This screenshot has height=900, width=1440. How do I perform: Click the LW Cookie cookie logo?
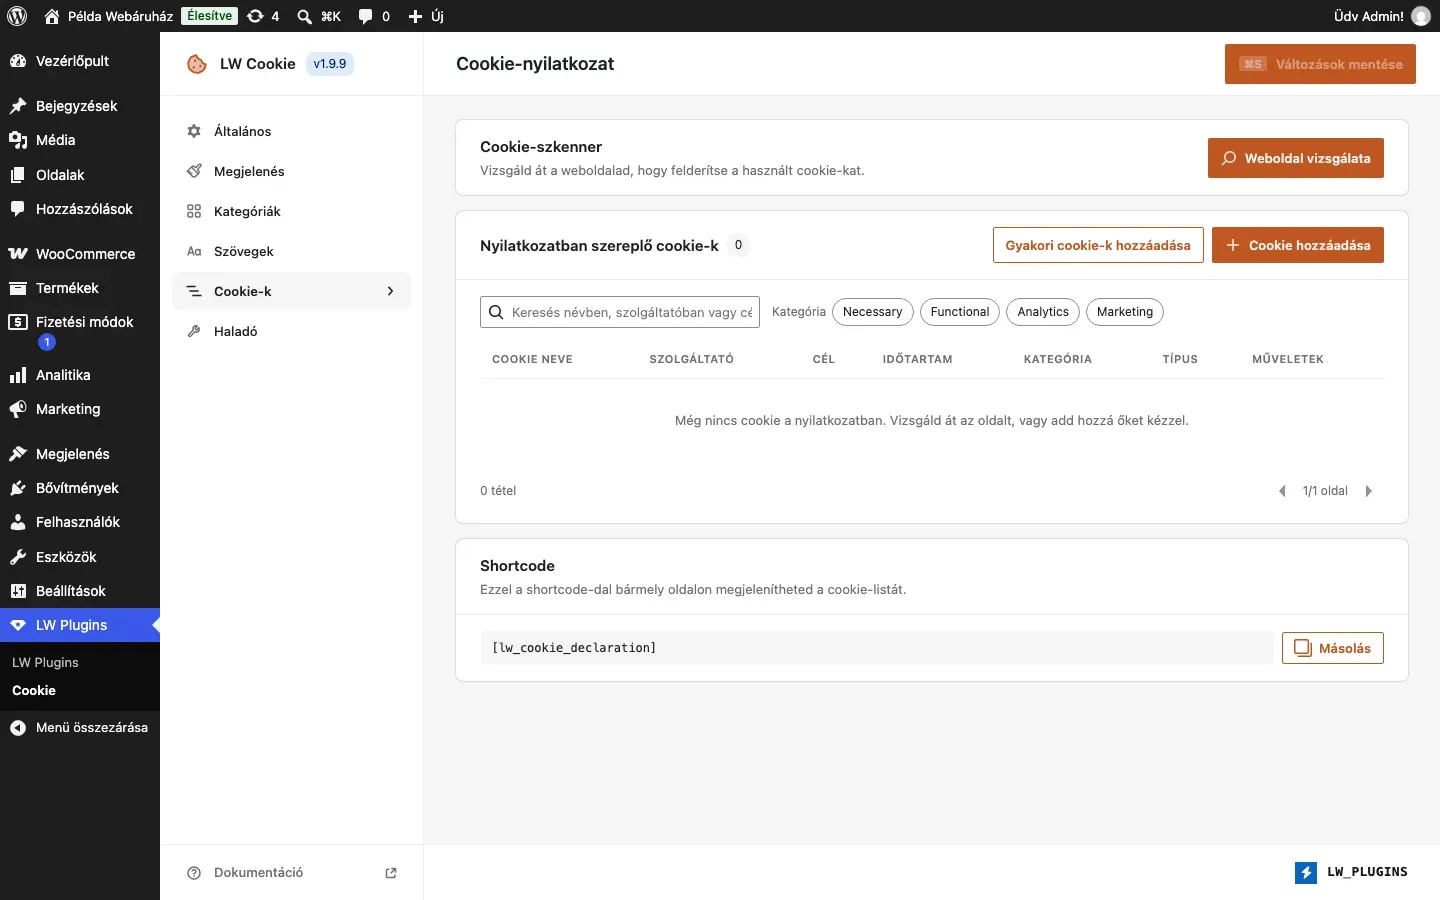point(197,64)
